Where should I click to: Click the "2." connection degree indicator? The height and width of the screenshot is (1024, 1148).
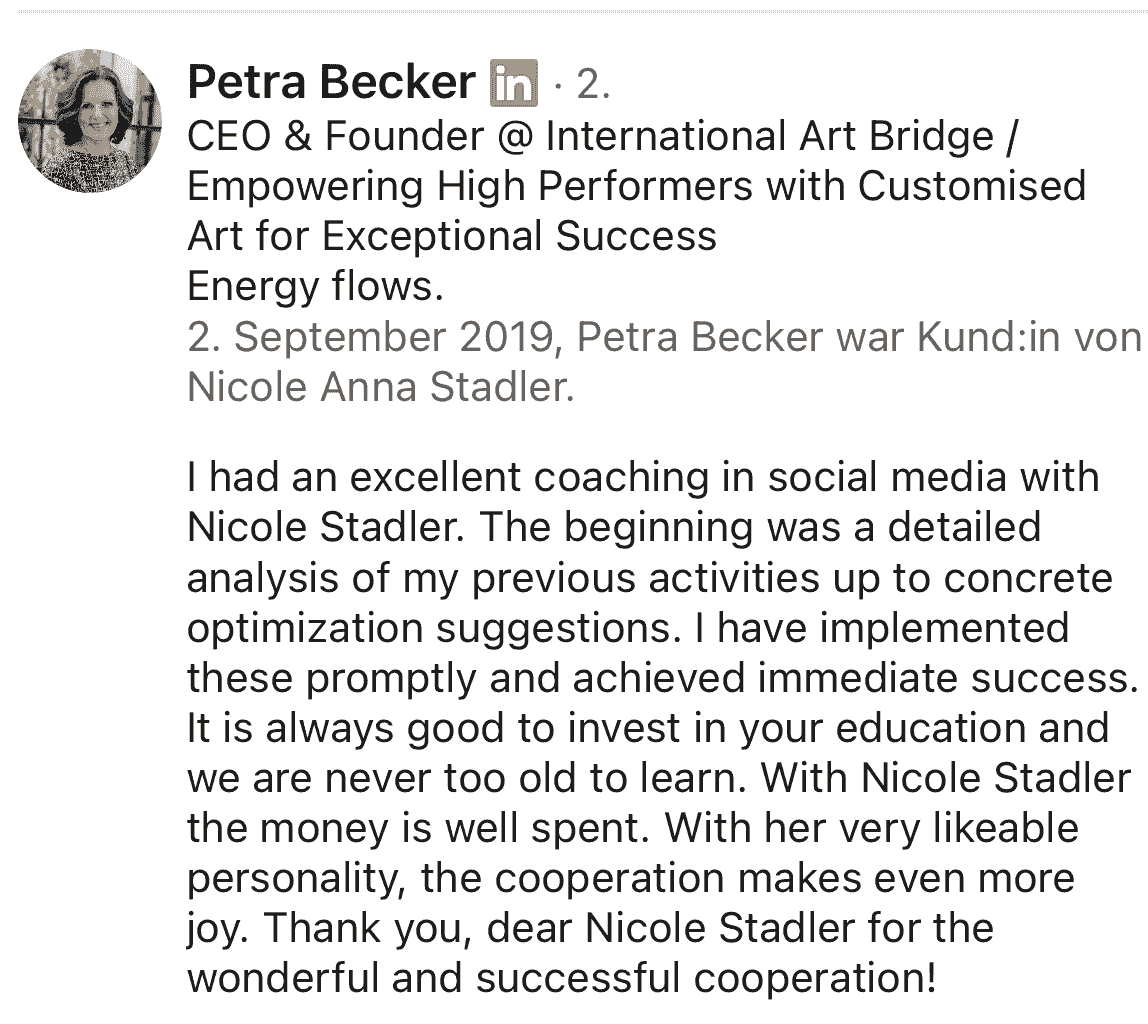[x=590, y=85]
